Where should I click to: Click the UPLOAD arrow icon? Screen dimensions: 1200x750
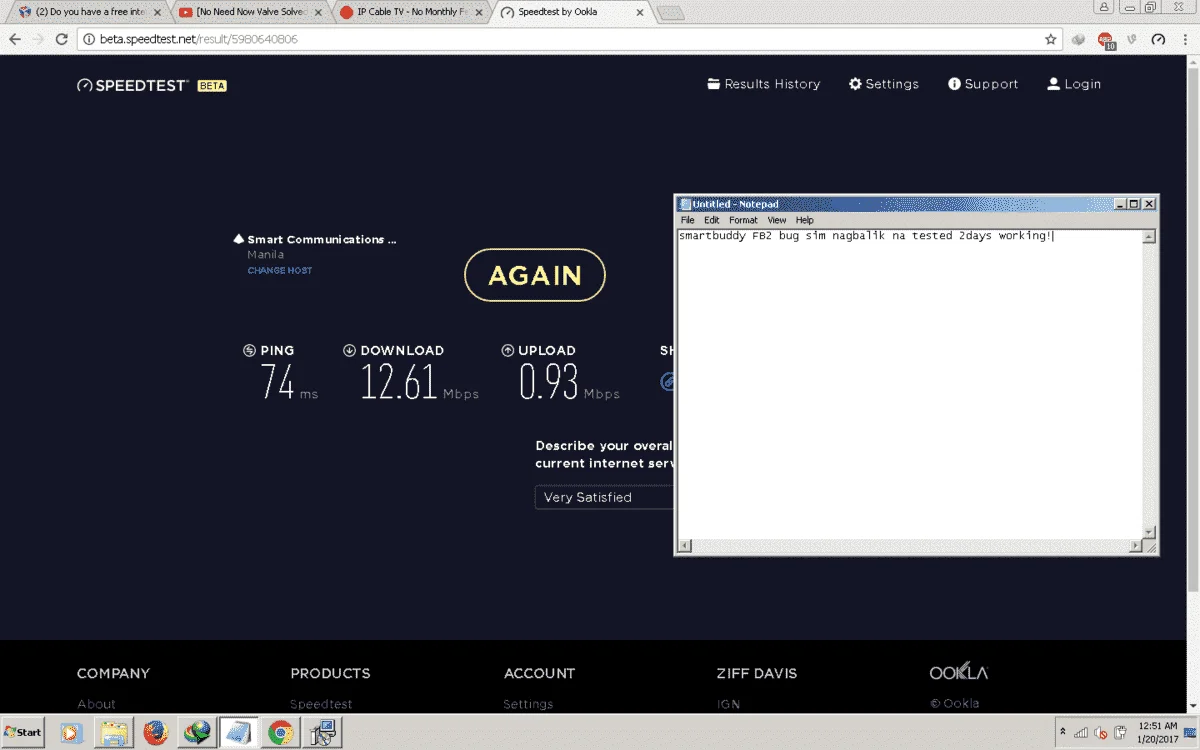click(x=508, y=350)
